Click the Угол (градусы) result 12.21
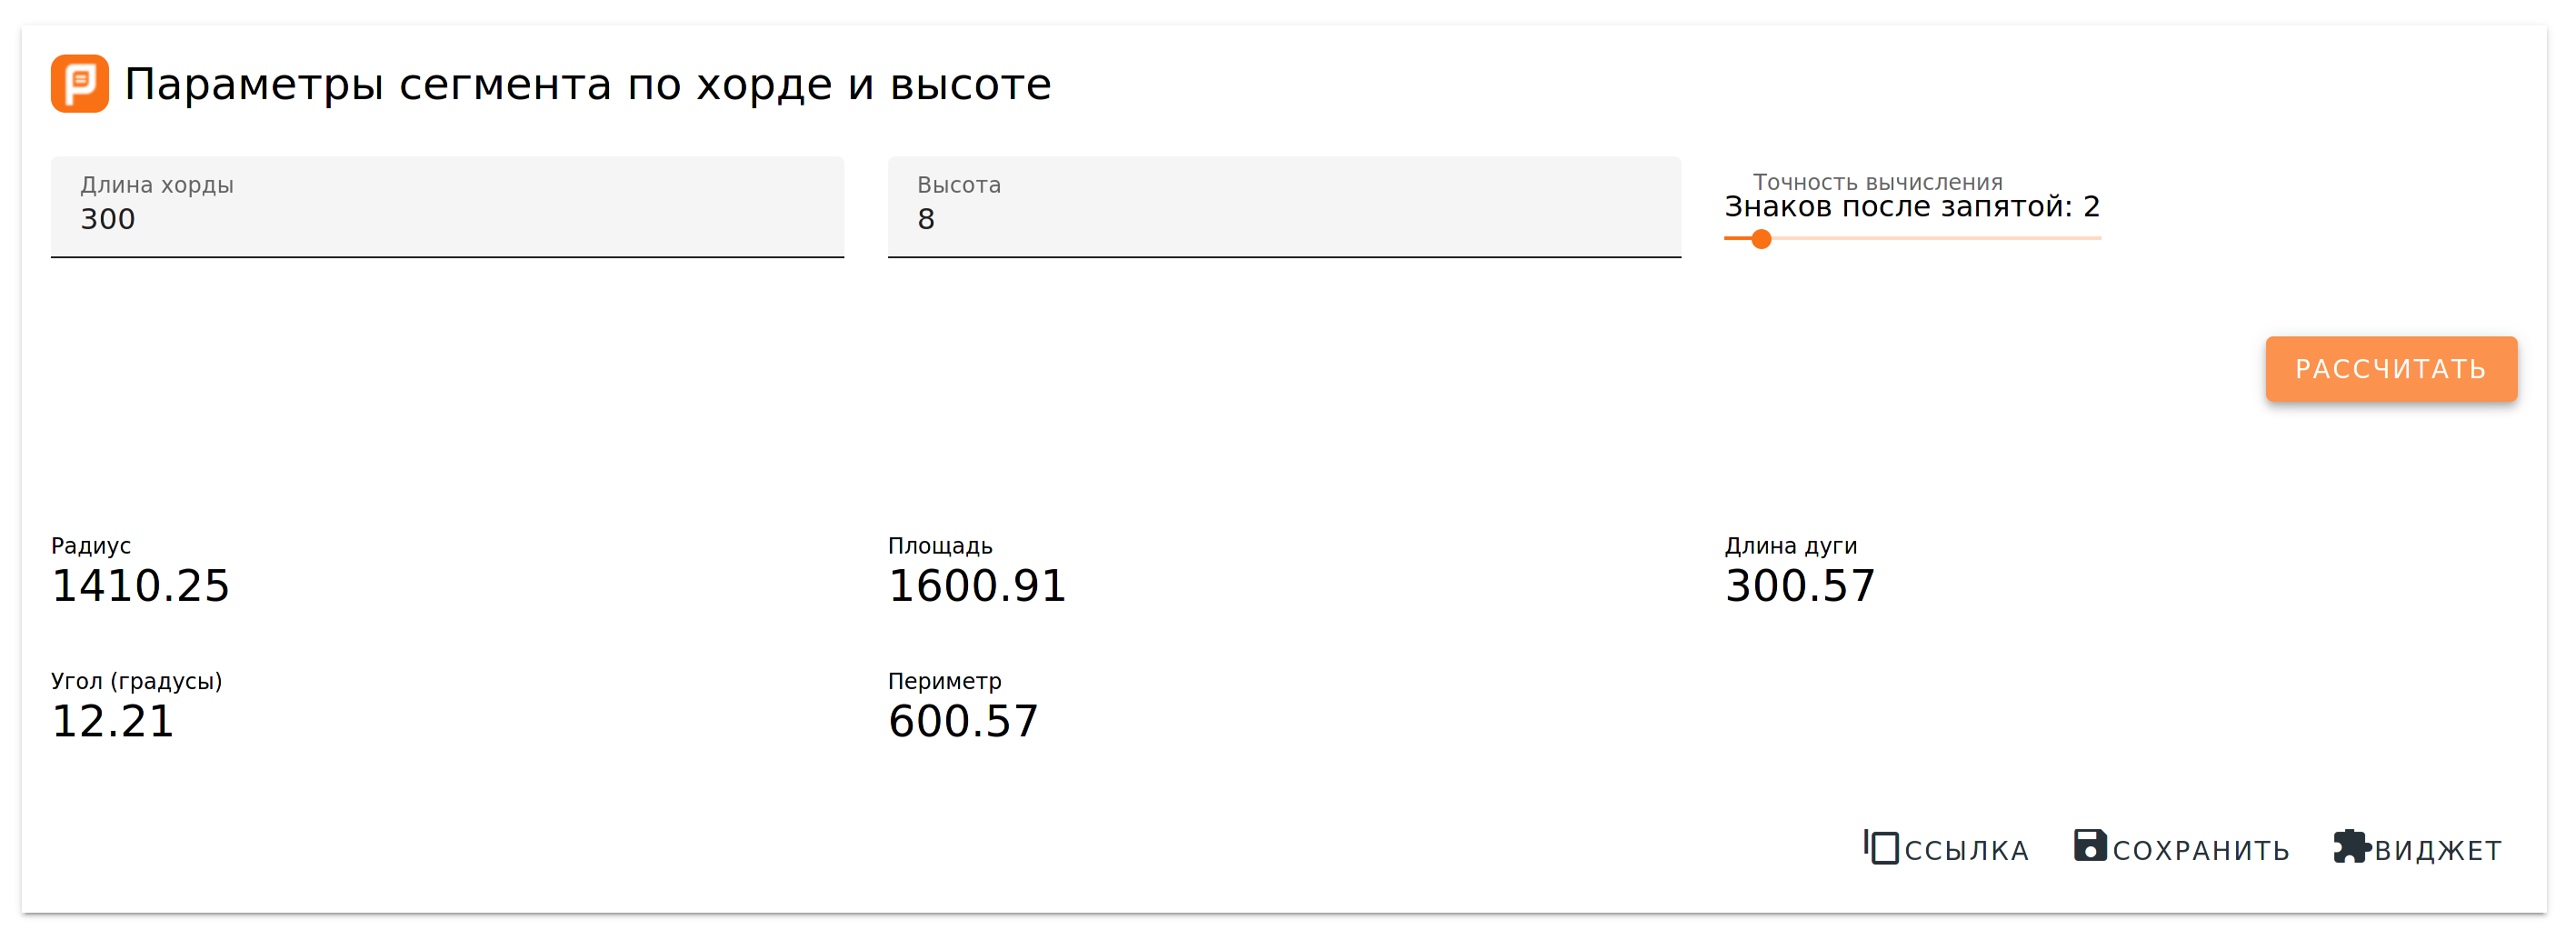The height and width of the screenshot is (940, 2576). (113, 721)
